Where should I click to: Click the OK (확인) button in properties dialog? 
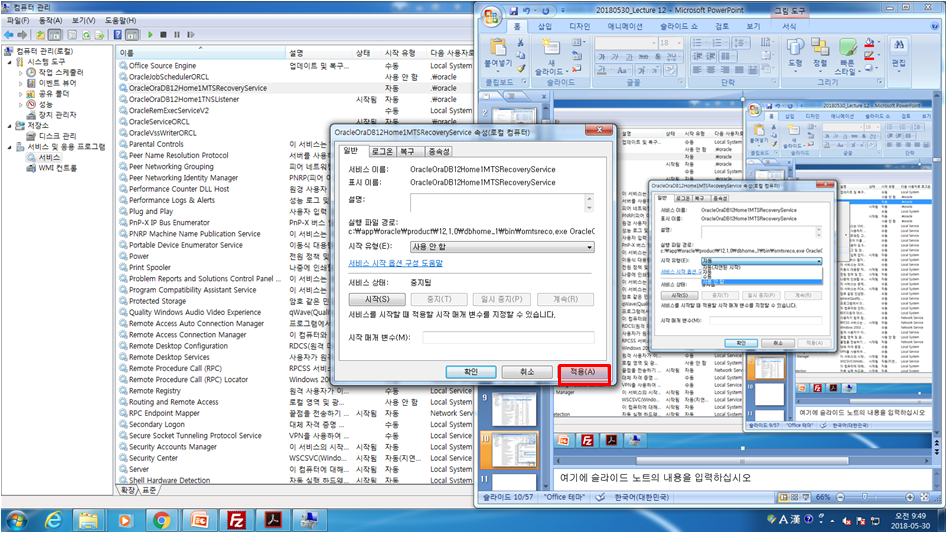click(x=471, y=372)
